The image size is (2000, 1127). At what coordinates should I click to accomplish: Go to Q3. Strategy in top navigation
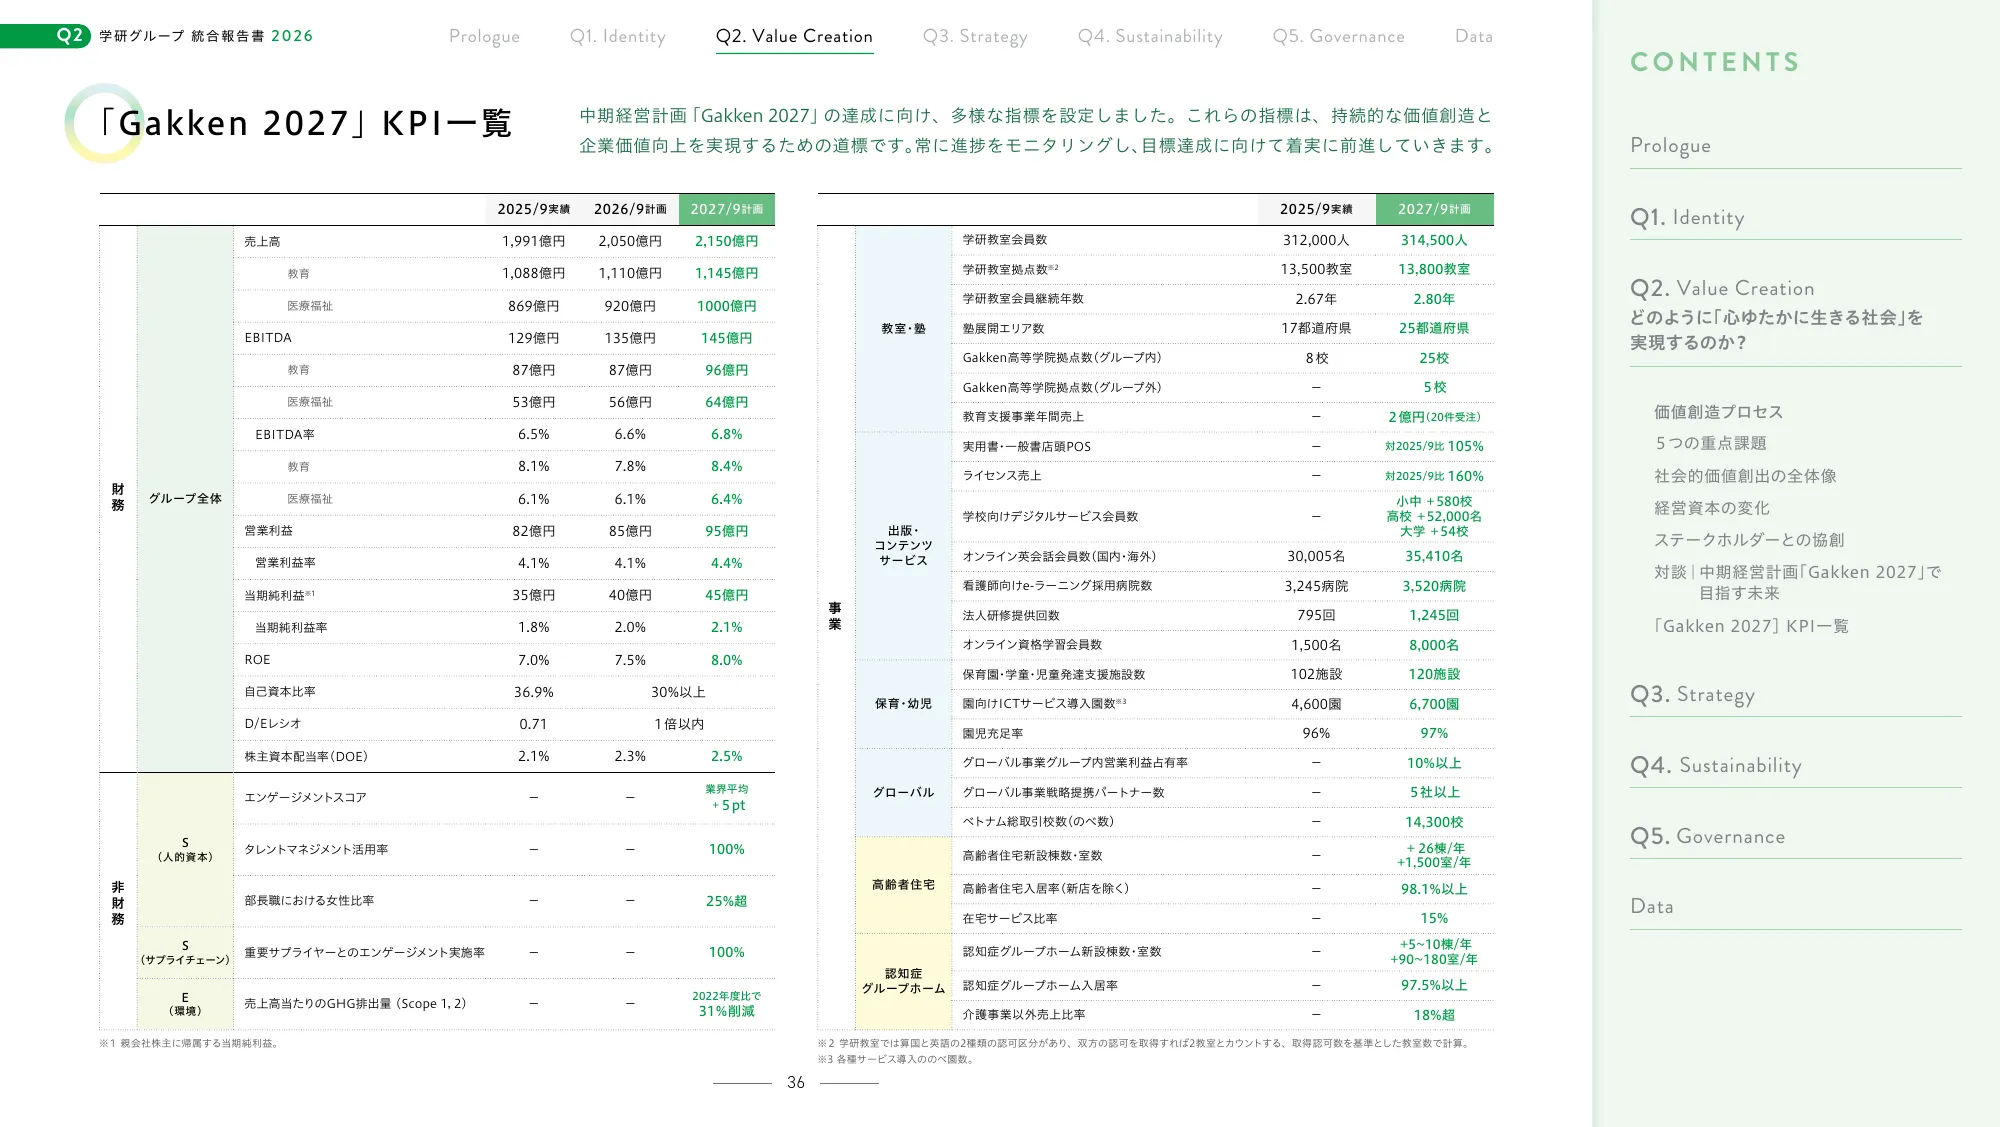click(x=975, y=36)
